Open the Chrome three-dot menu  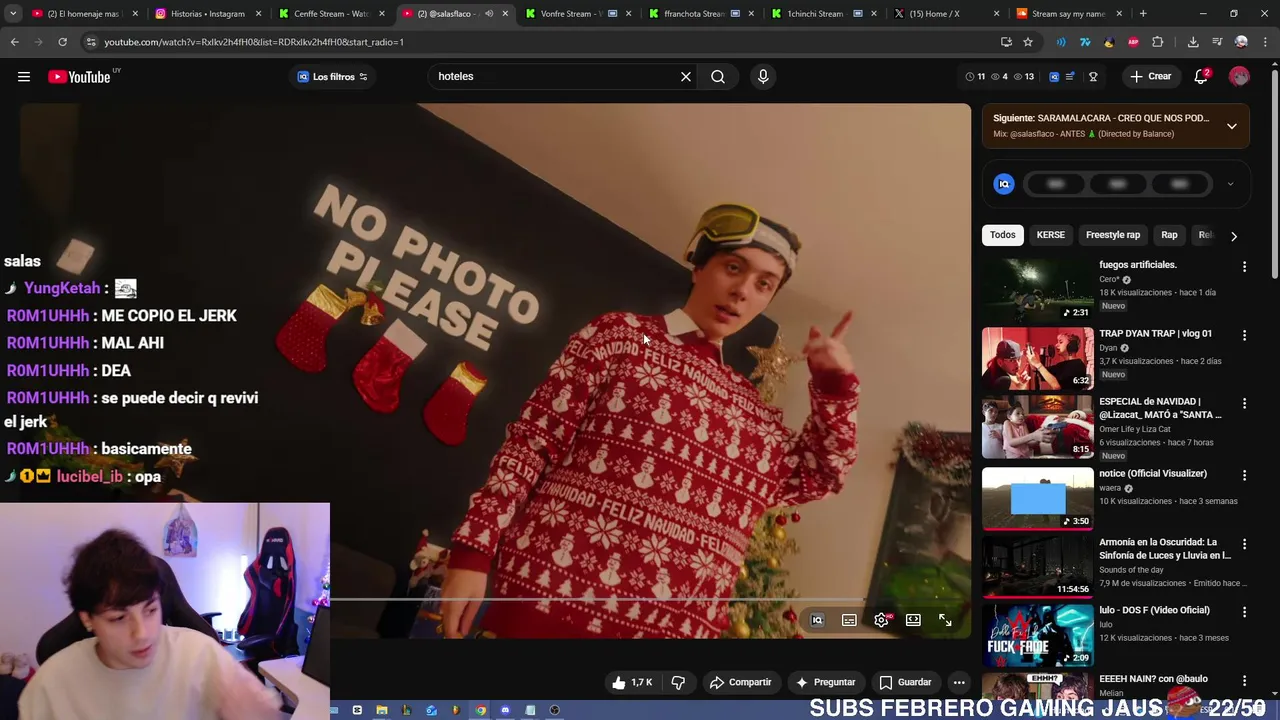coord(1265,42)
